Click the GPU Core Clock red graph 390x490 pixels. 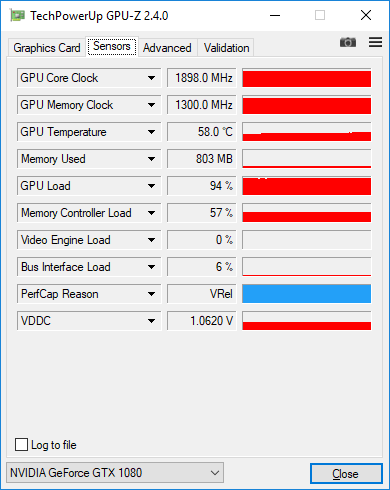(306, 78)
